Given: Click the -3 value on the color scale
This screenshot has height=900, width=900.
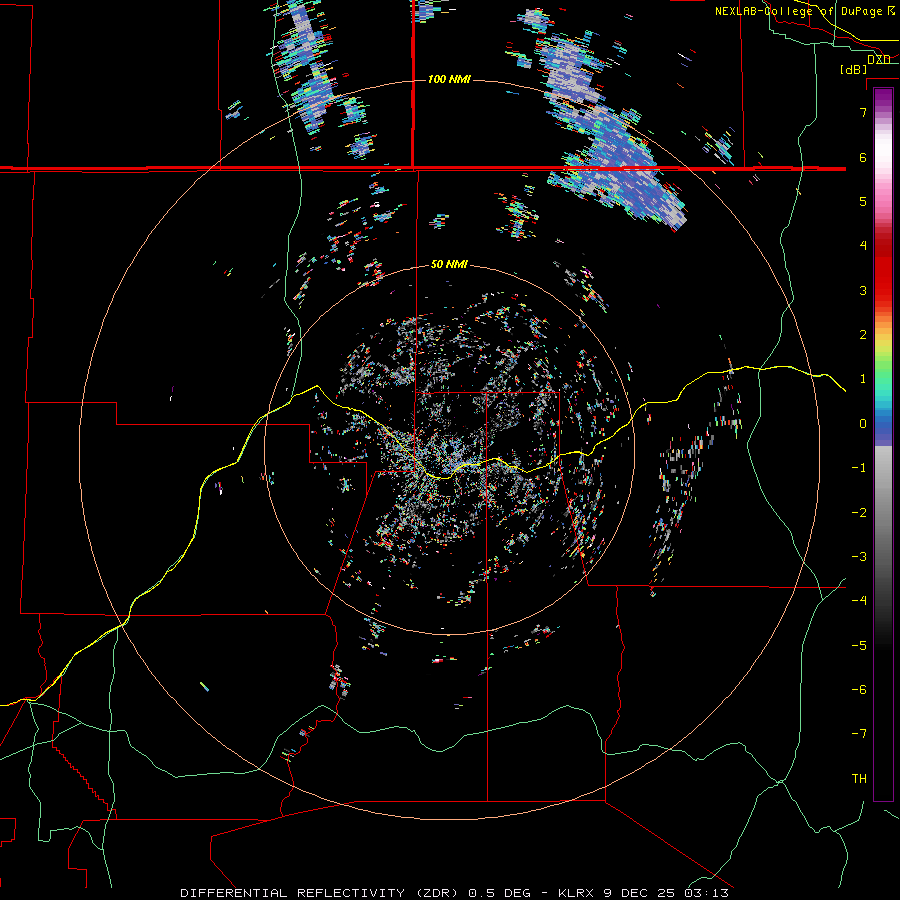Looking at the screenshot, I should click(x=859, y=557).
